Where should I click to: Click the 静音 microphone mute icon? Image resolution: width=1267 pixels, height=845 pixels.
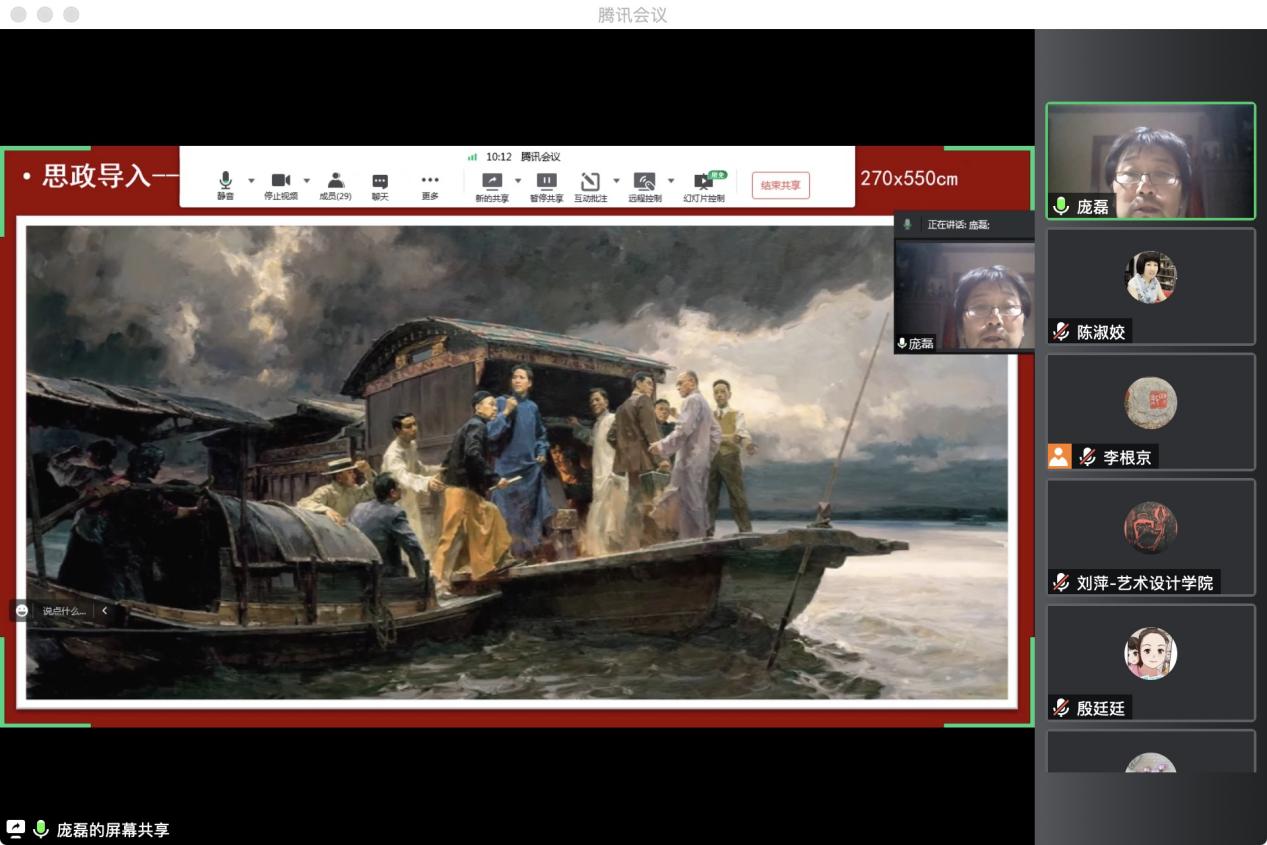[225, 181]
